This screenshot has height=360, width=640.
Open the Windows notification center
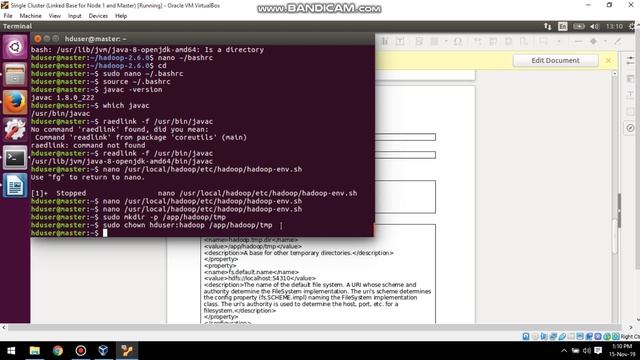click(x=598, y=351)
